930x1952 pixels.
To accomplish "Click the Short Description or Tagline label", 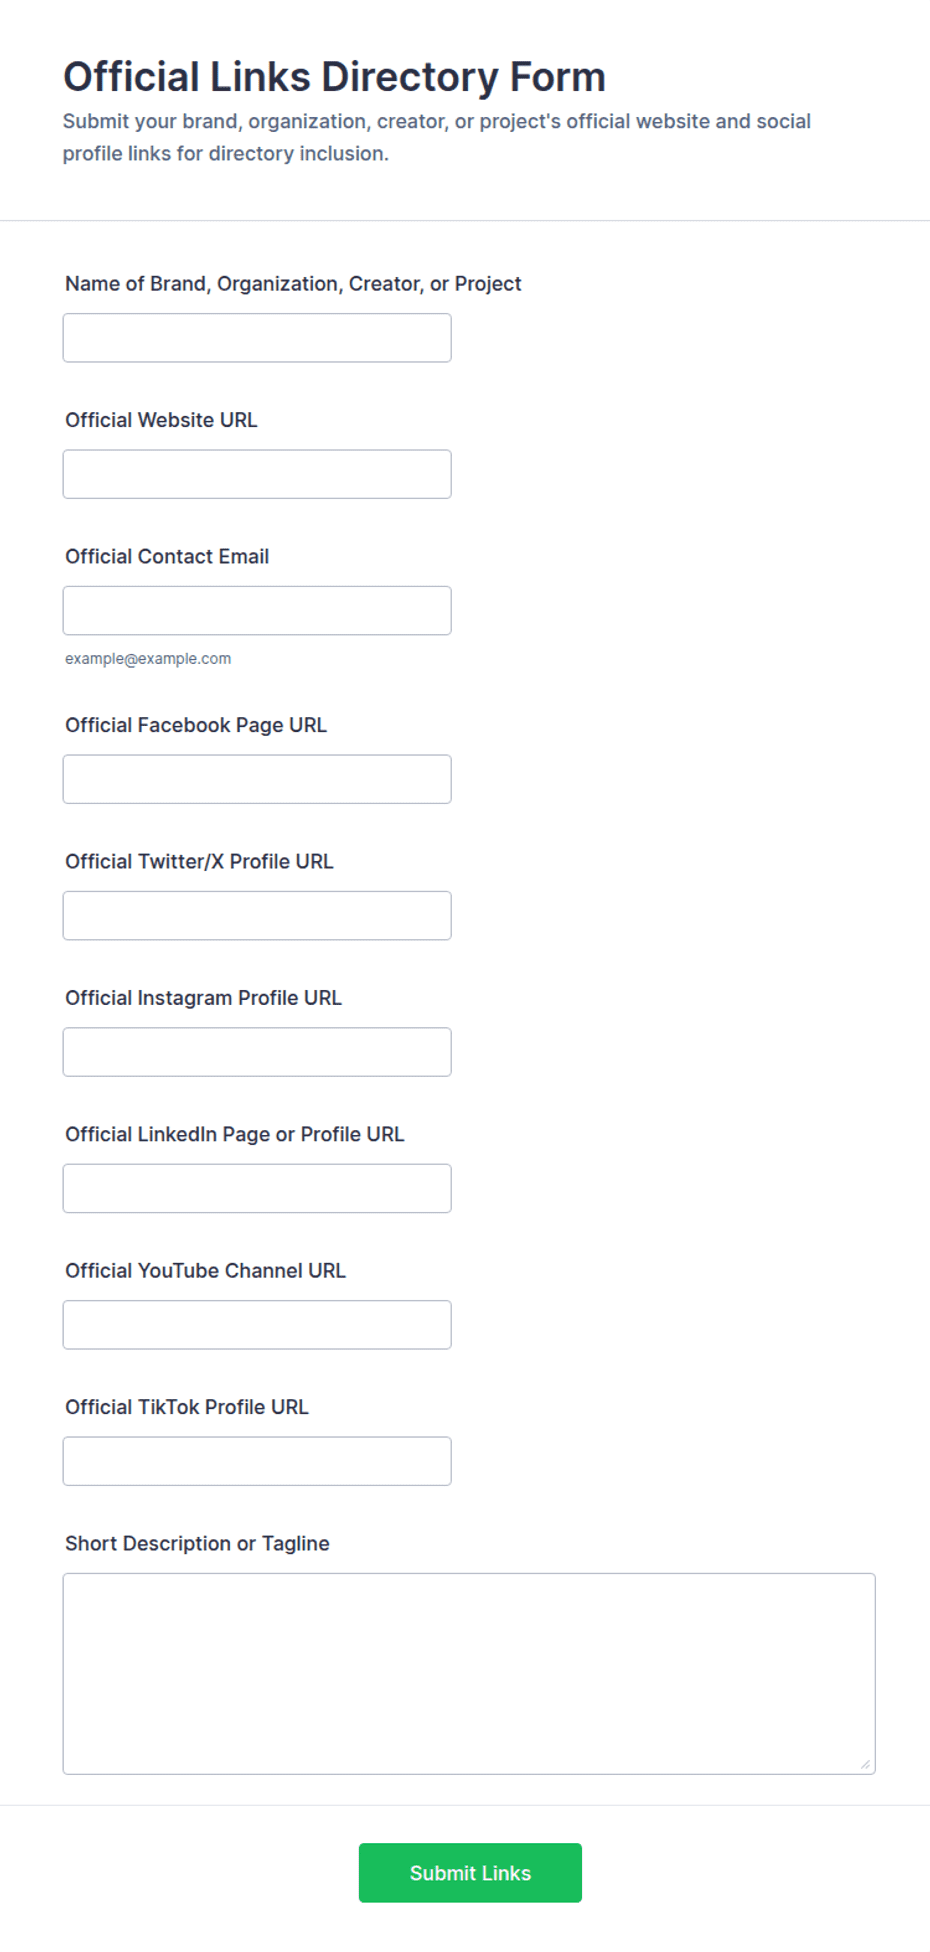I will [x=197, y=1543].
